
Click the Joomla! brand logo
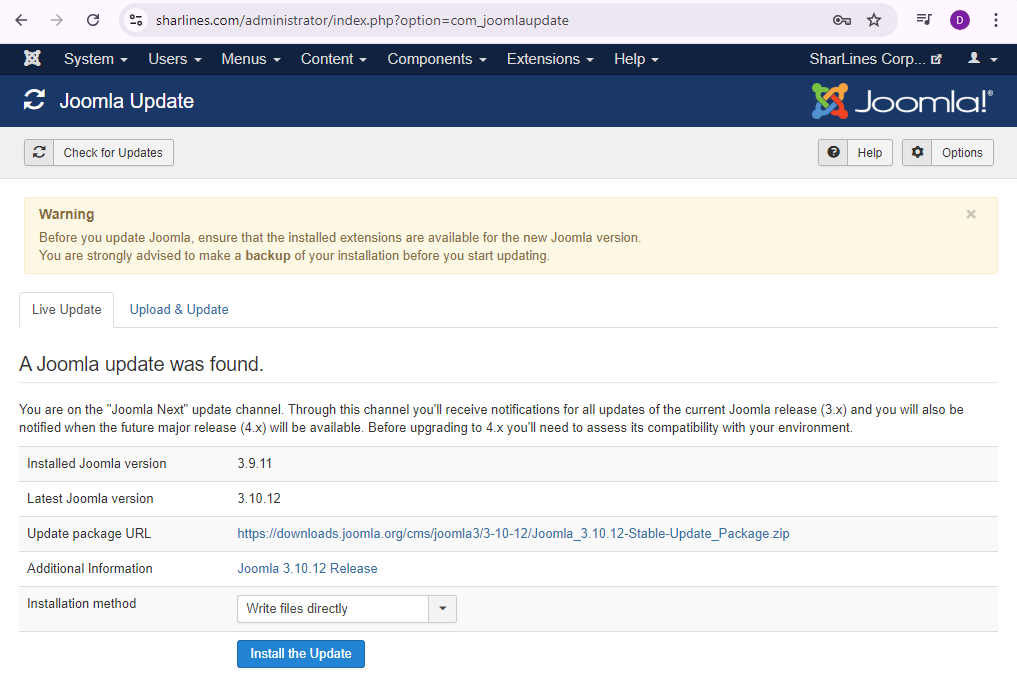pyautogui.click(x=902, y=101)
